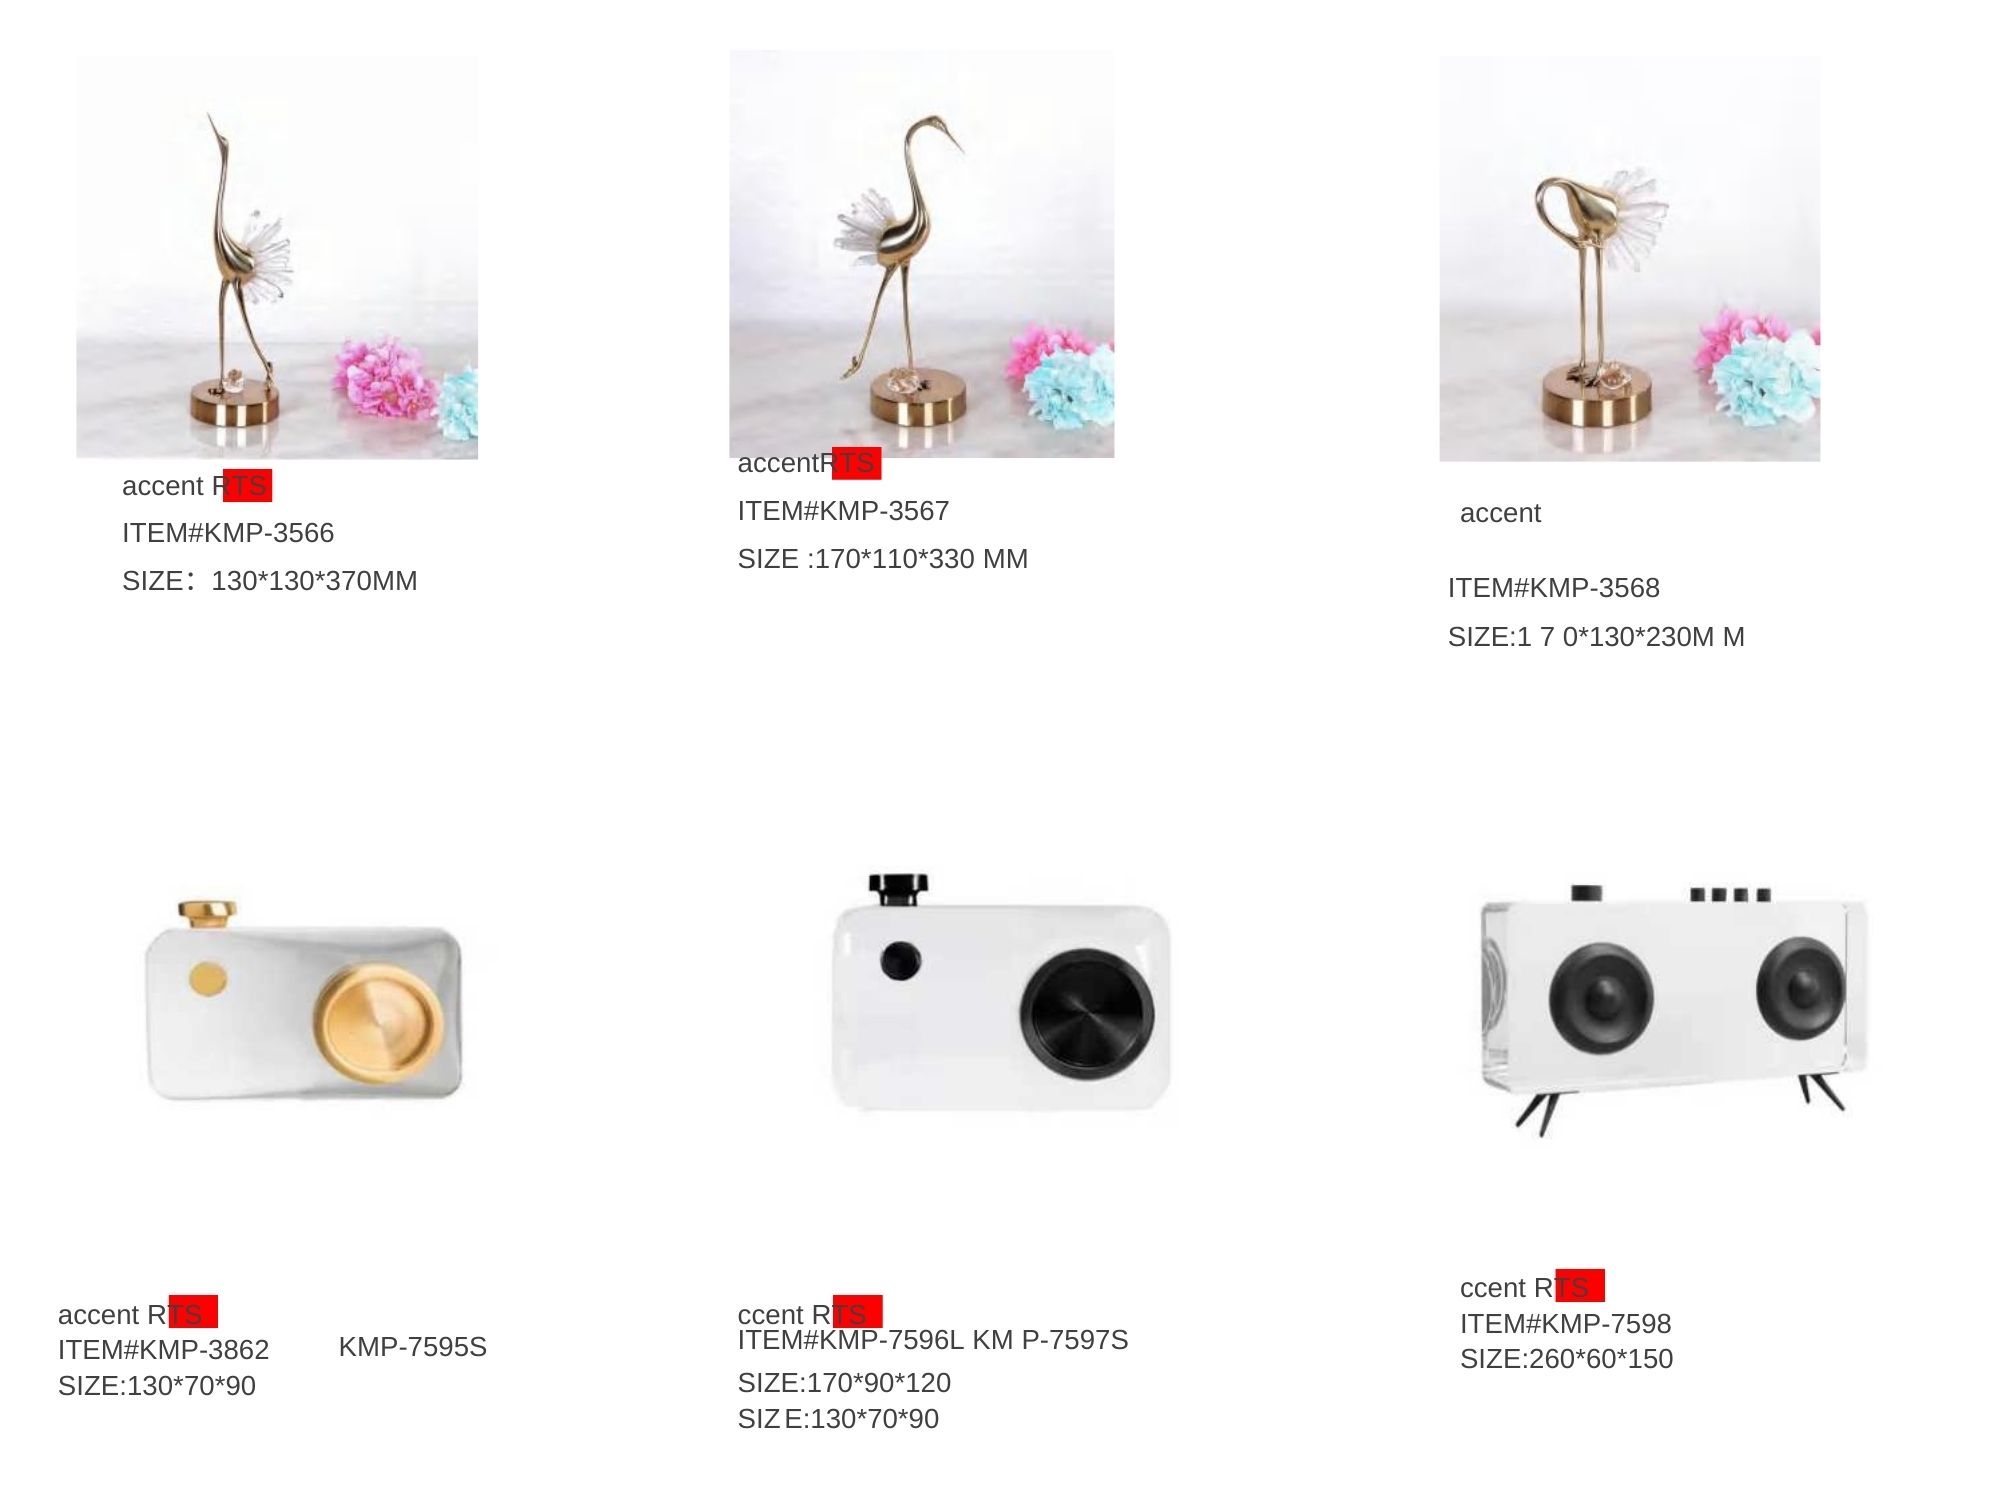Click the ITEM#KMP-3566 label
2000x1500 pixels.
228,533
